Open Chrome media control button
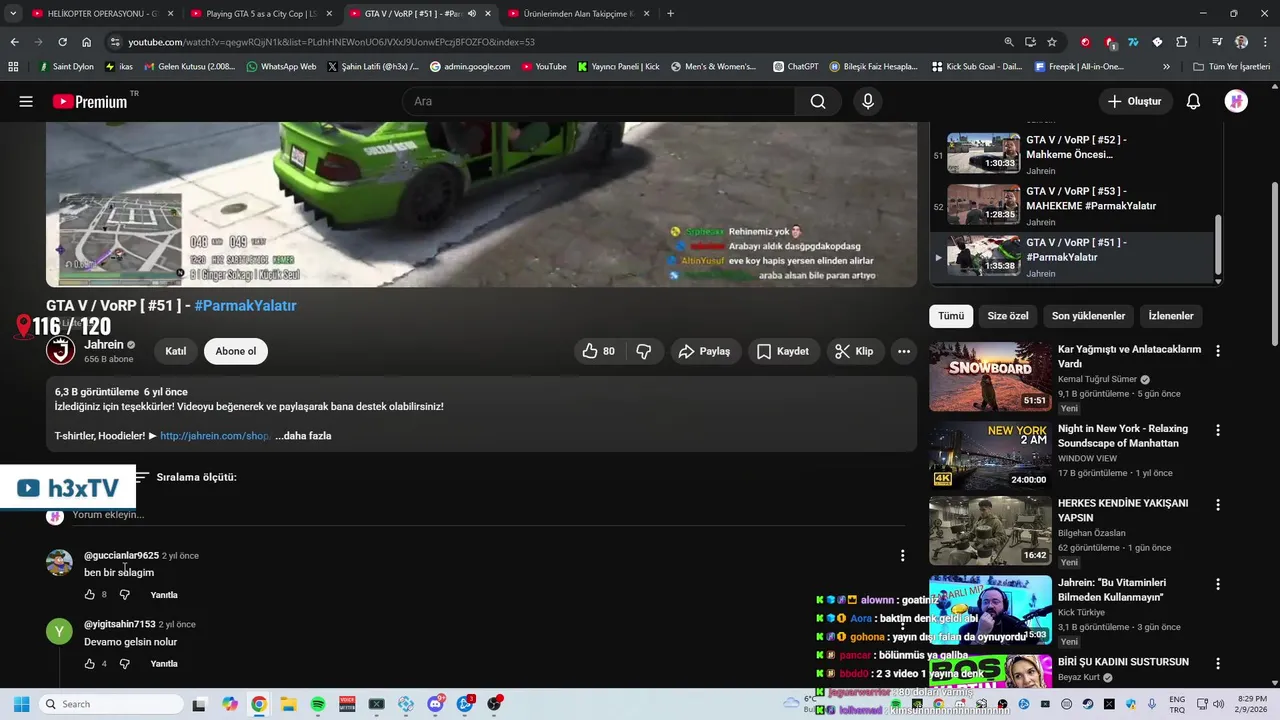The width and height of the screenshot is (1280, 720). 1217,42
